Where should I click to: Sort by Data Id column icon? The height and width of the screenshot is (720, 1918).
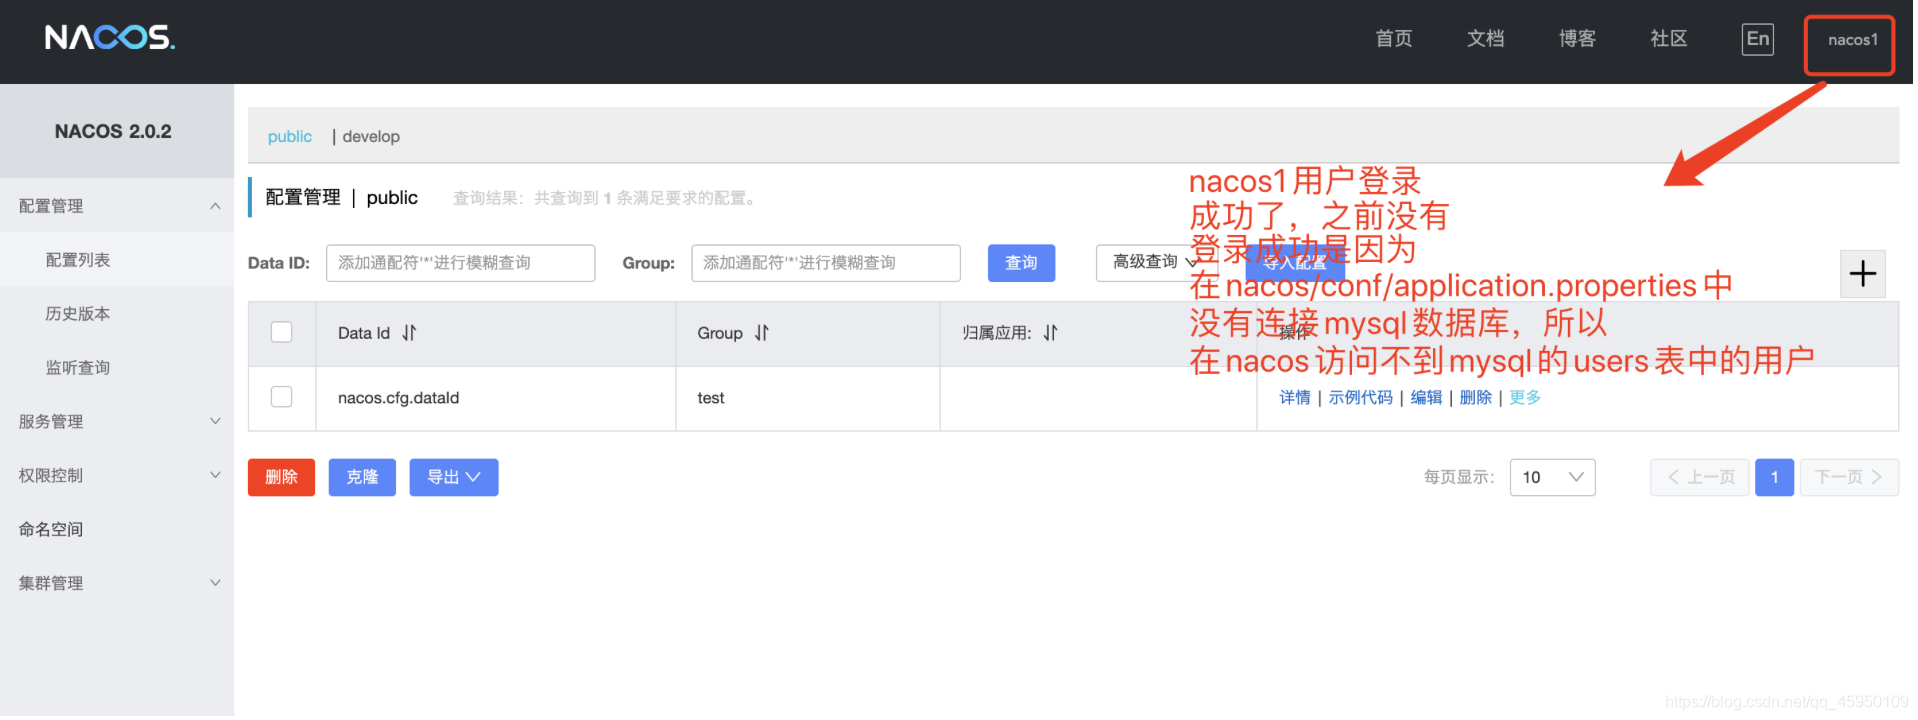point(409,333)
